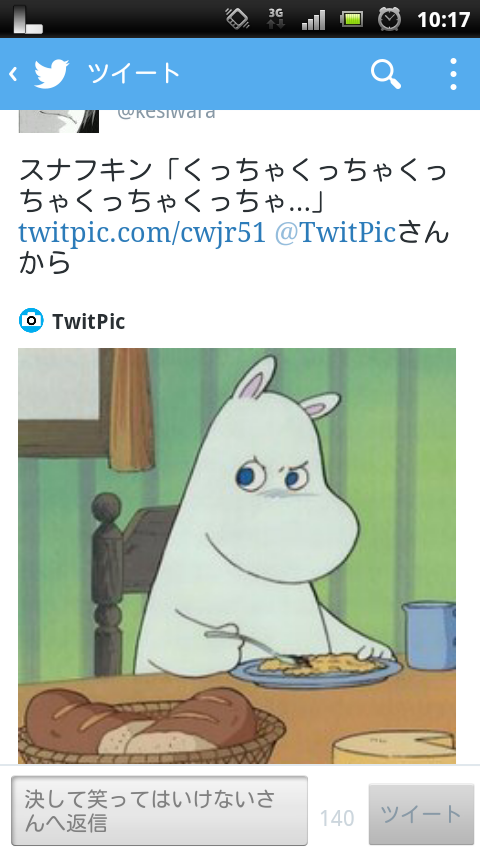Open the twitpic.com/cwjr51 link
Screen dimensions: 480x854
pos(142,233)
